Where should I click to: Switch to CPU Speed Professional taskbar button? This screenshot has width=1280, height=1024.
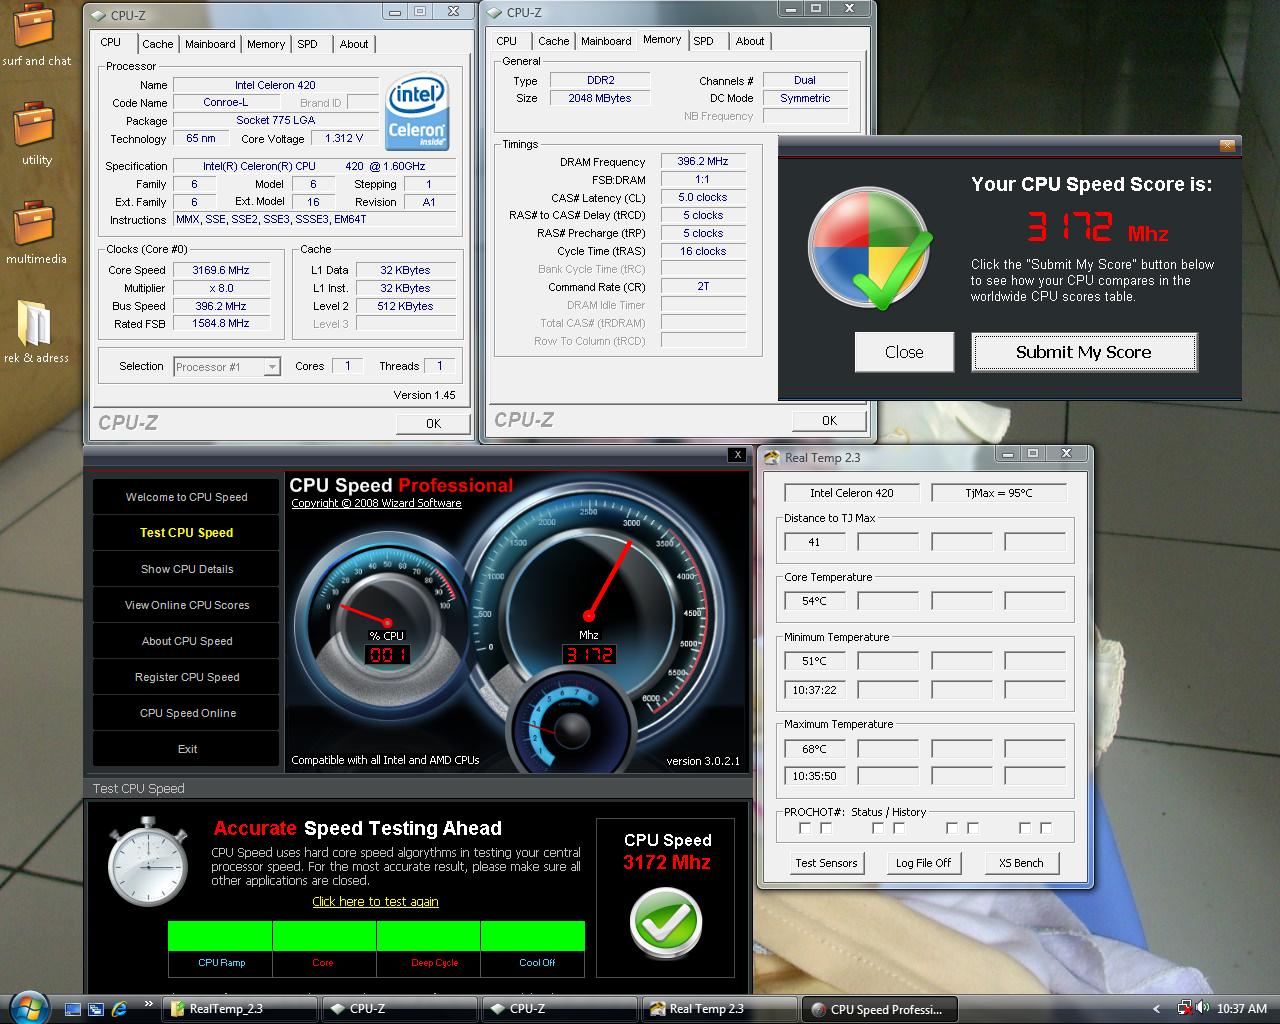[879, 1009]
